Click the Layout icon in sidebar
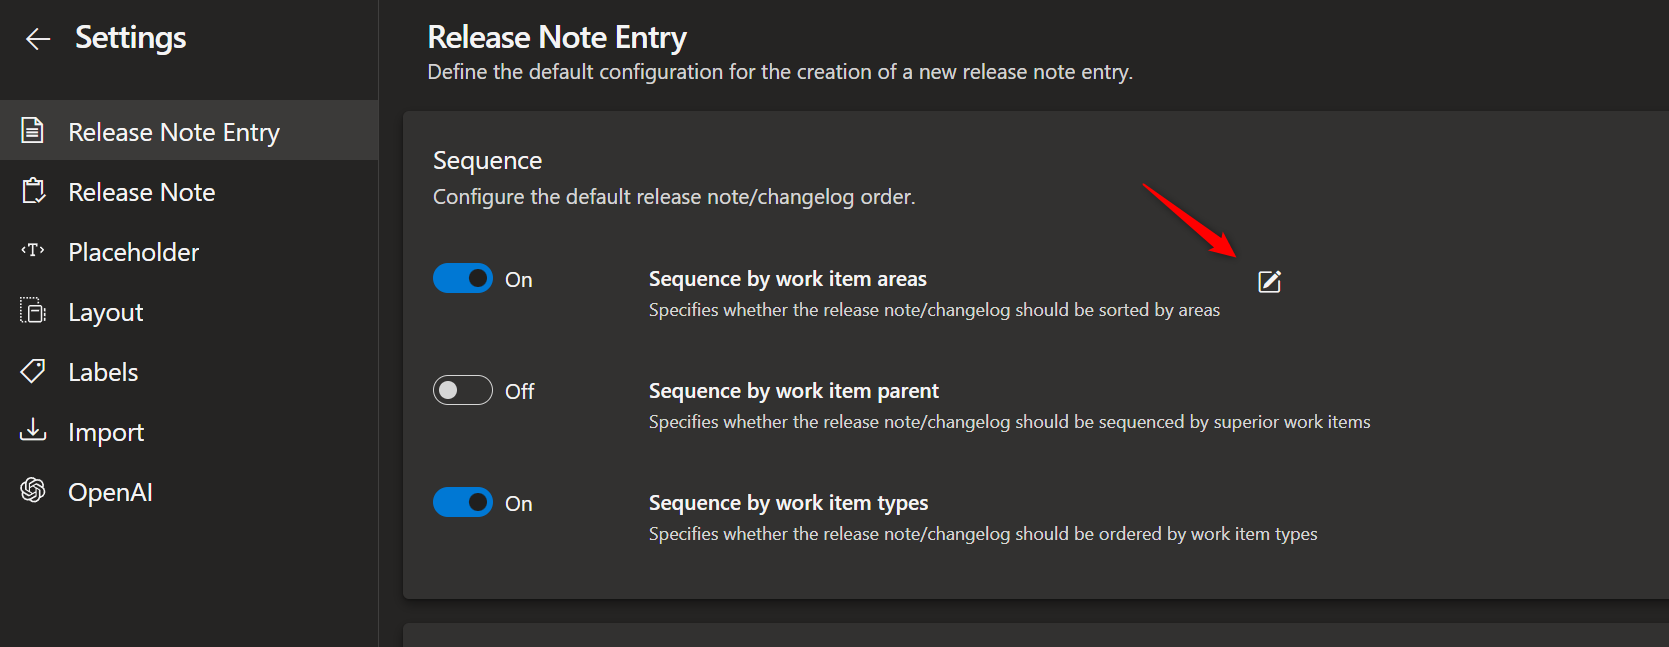 pyautogui.click(x=33, y=311)
